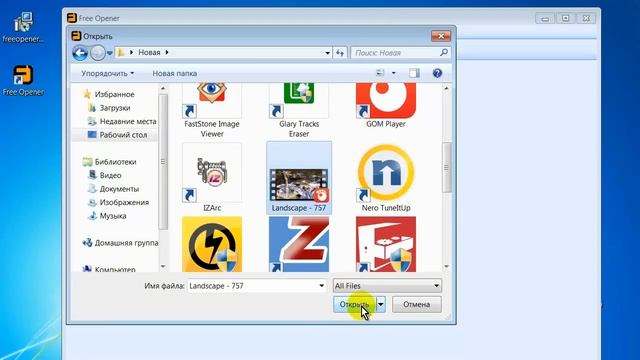Image resolution: width=640 pixels, height=360 pixels.
Task: Select 'Избранное' in the navigation pane
Action: tap(114, 94)
